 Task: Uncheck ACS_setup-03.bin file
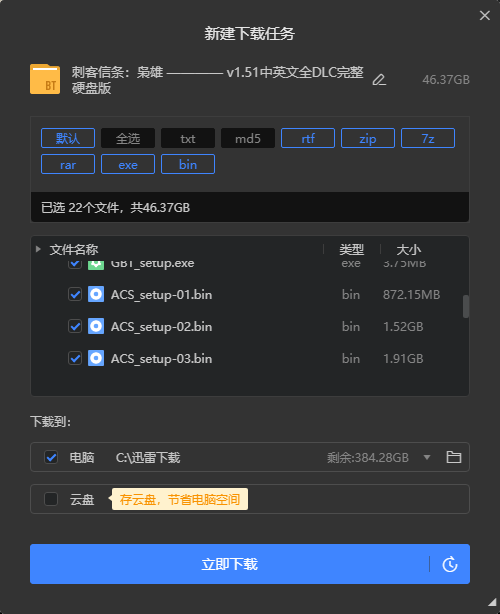point(75,358)
